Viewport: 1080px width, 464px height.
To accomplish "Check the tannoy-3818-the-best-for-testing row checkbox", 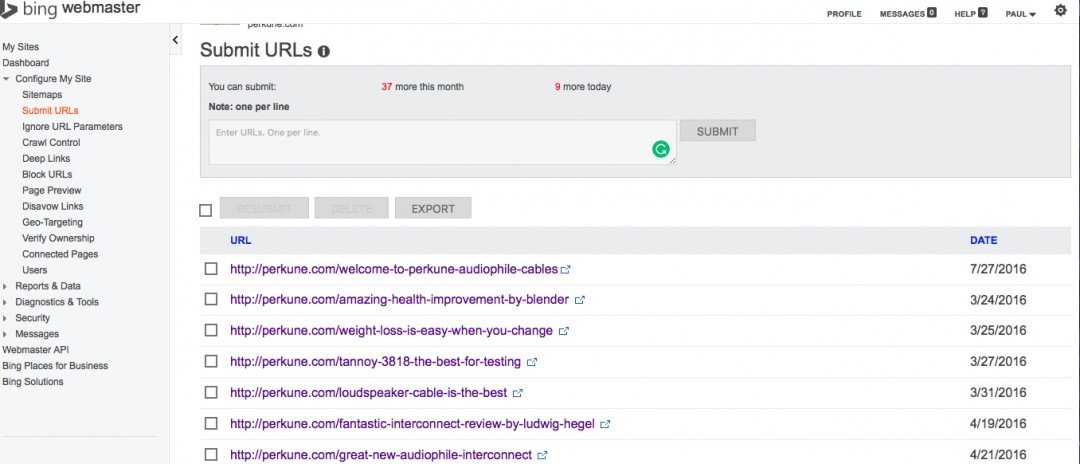I will pos(211,361).
